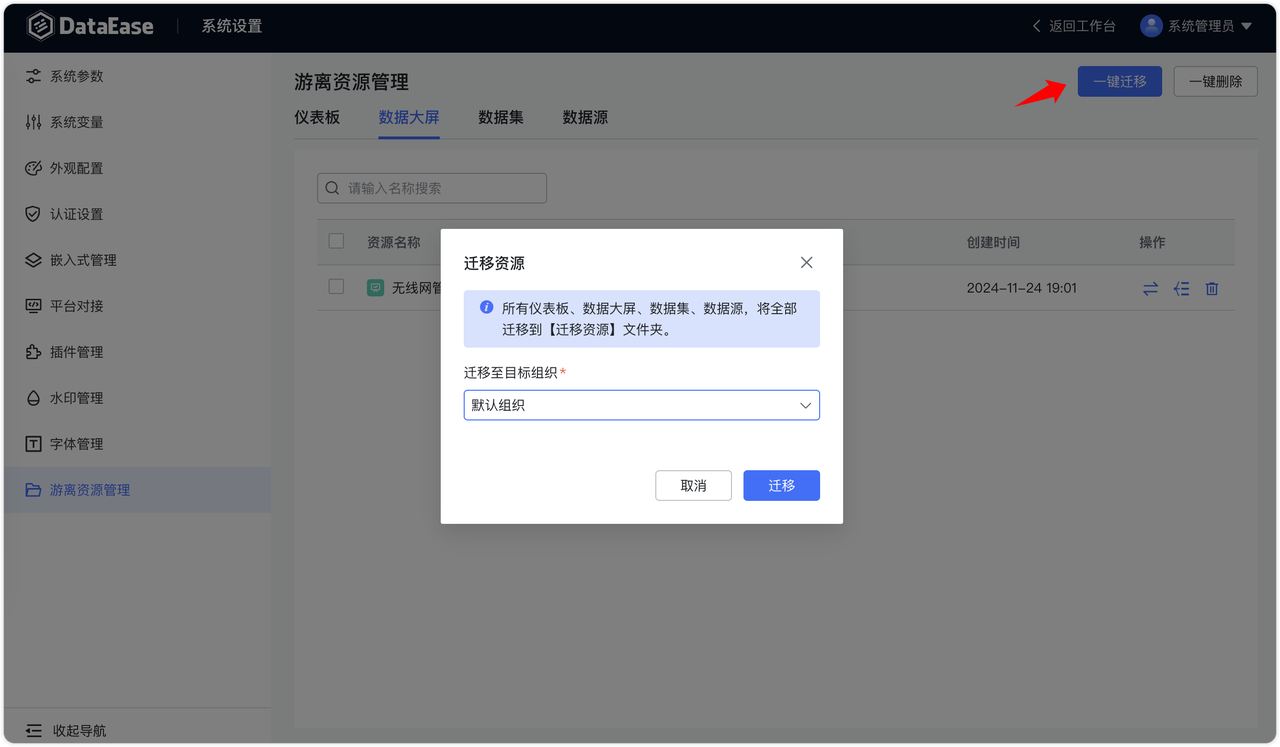The width and height of the screenshot is (1280, 747).
Task: Switch to 数据源 tab
Action: (x=585, y=117)
